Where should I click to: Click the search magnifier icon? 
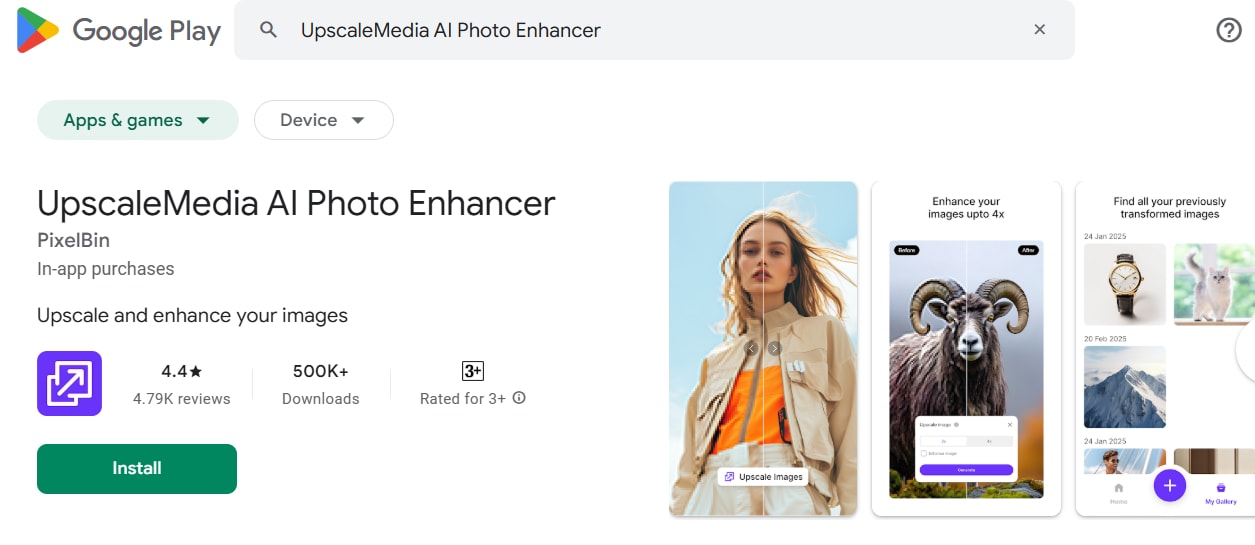(268, 30)
